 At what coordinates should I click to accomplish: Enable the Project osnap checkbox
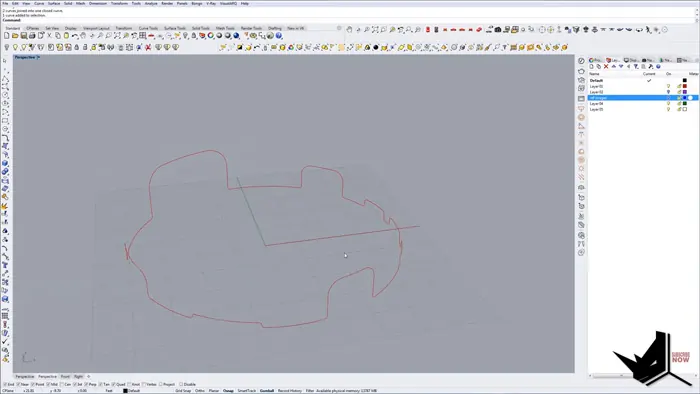coord(161,384)
